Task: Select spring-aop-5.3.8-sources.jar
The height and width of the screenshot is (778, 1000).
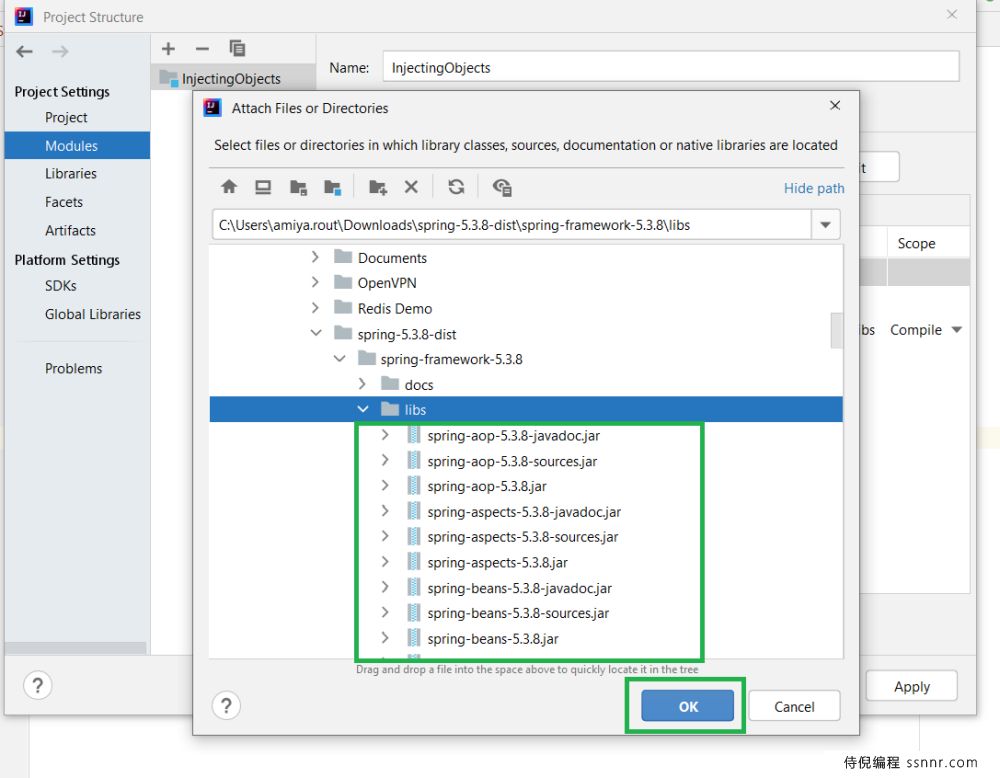Action: click(512, 461)
